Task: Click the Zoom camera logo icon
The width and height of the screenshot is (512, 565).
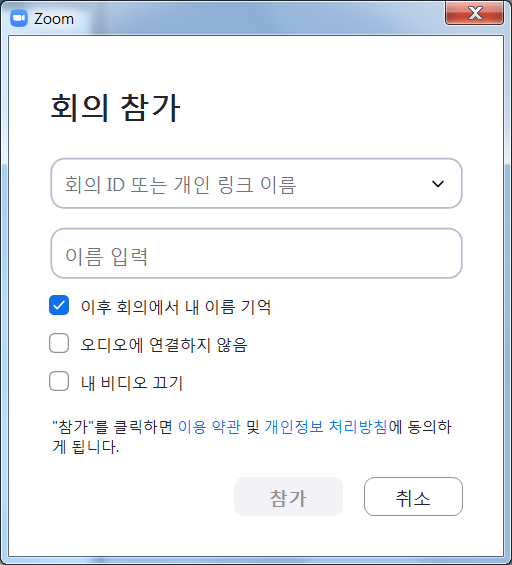Action: [19, 18]
